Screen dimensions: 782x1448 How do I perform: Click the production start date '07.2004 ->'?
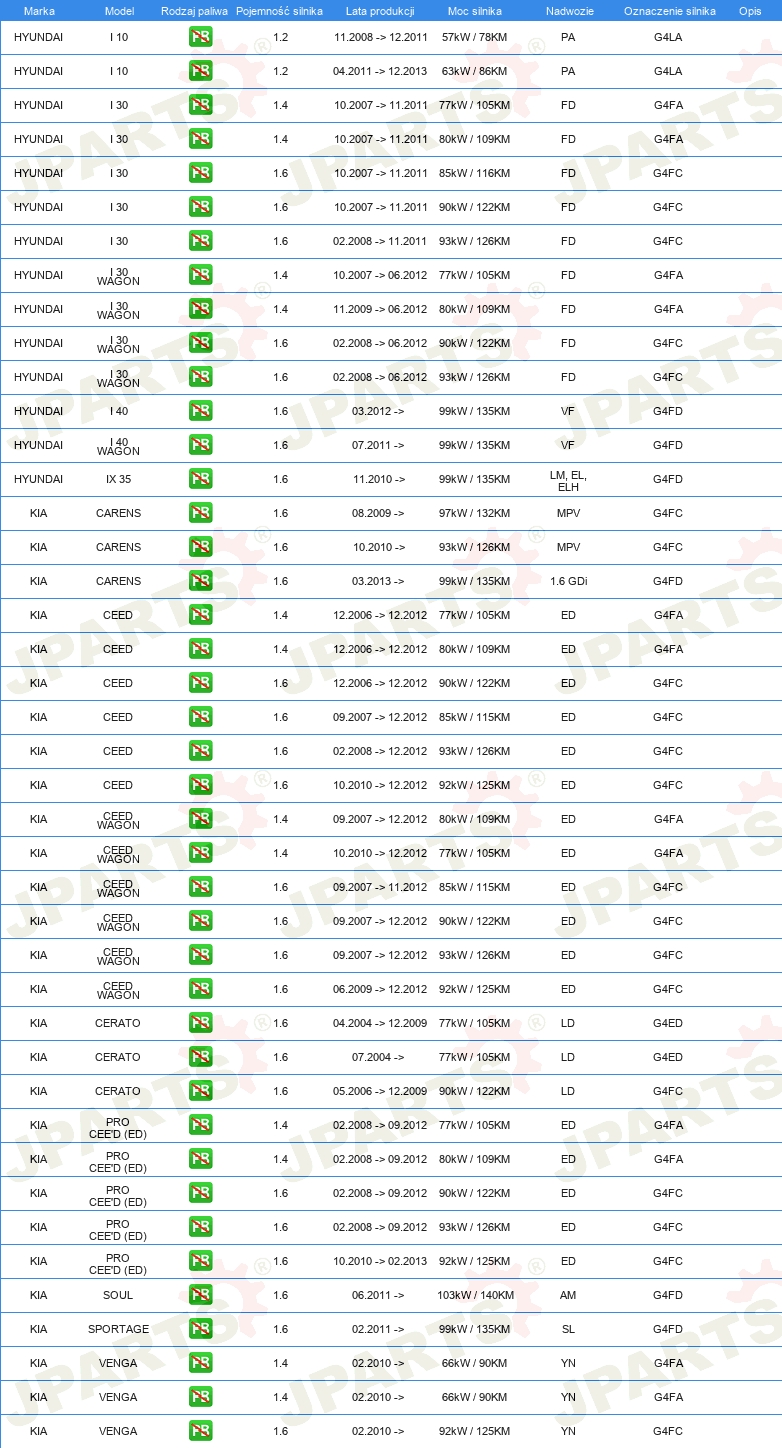pyautogui.click(x=378, y=1057)
